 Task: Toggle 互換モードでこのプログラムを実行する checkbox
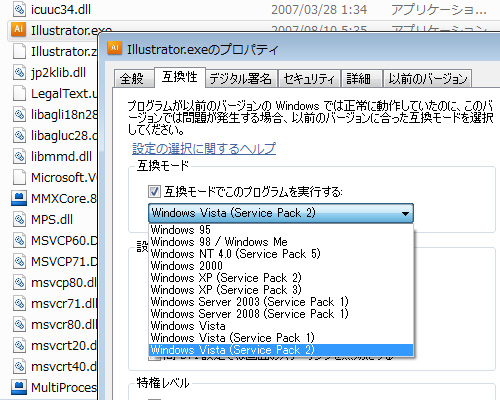click(154, 192)
